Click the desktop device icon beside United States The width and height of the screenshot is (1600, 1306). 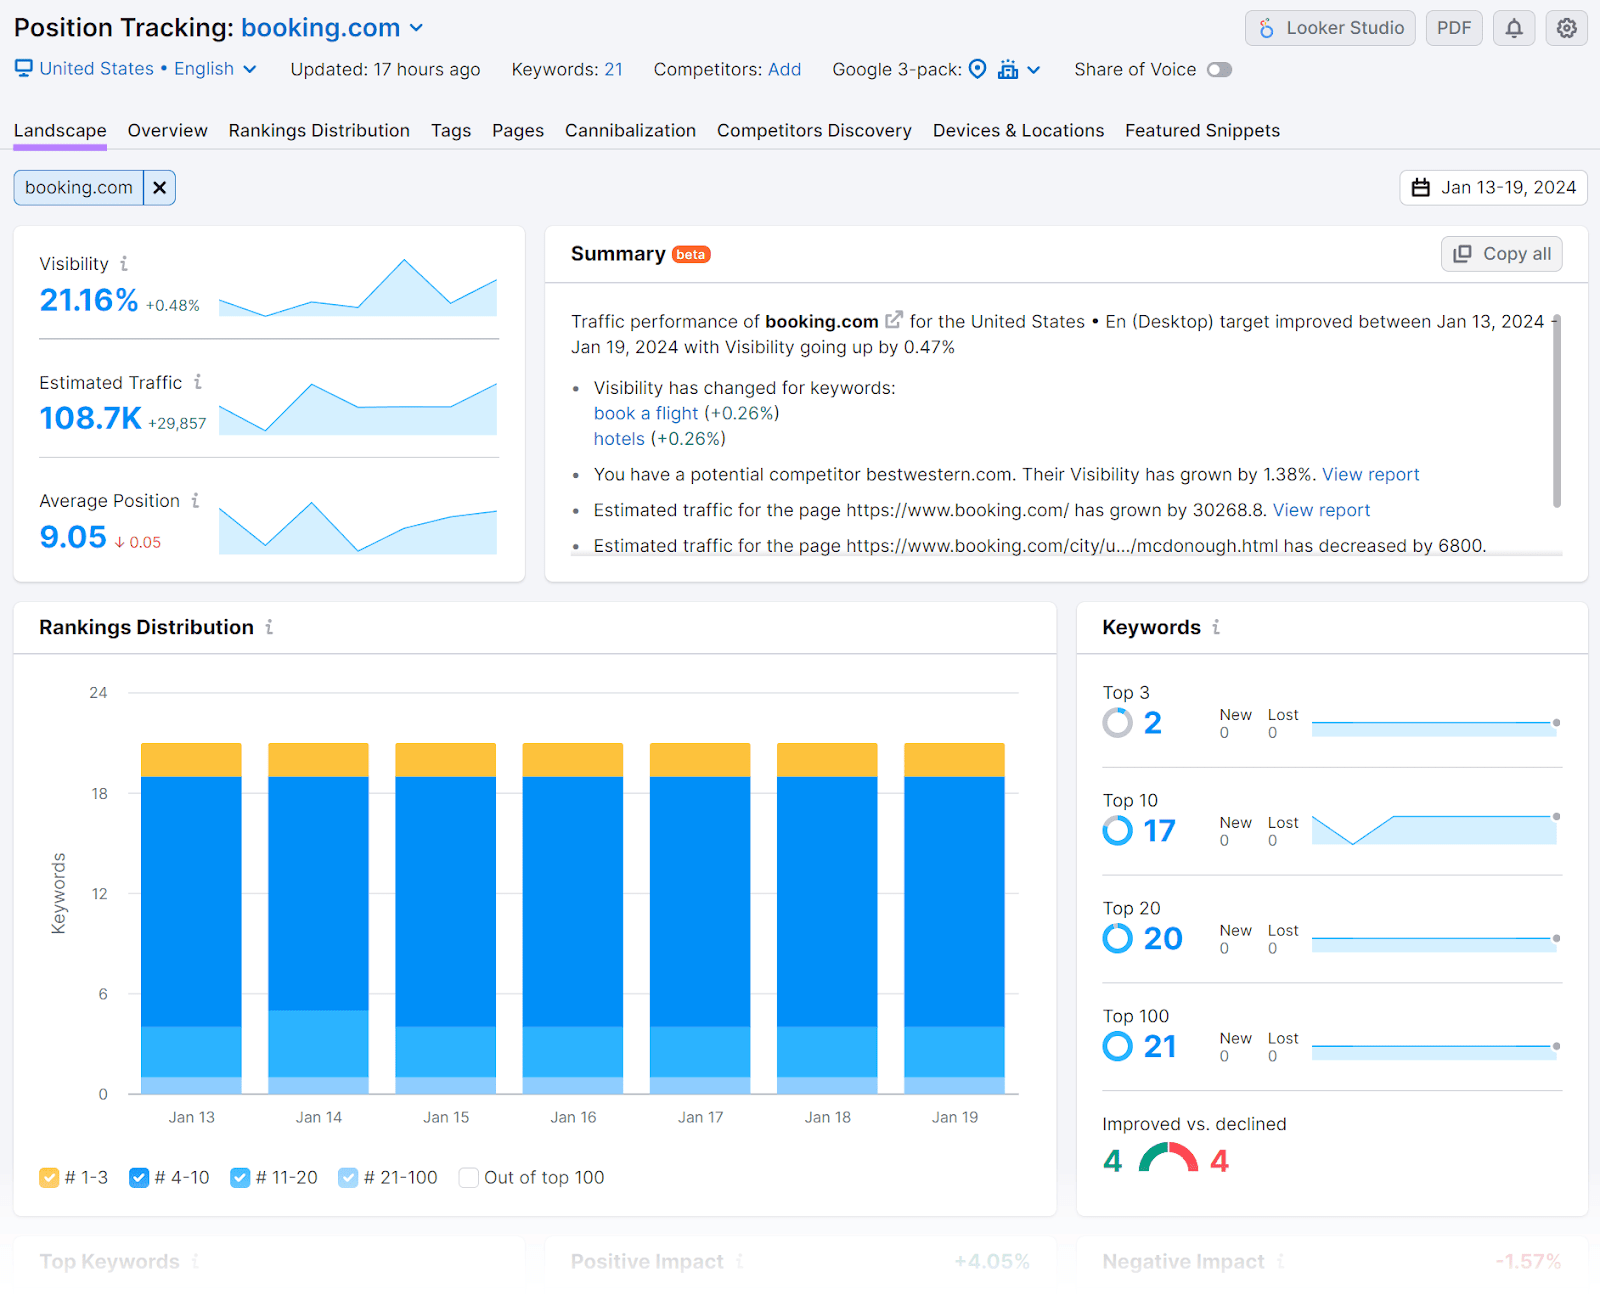click(x=22, y=69)
